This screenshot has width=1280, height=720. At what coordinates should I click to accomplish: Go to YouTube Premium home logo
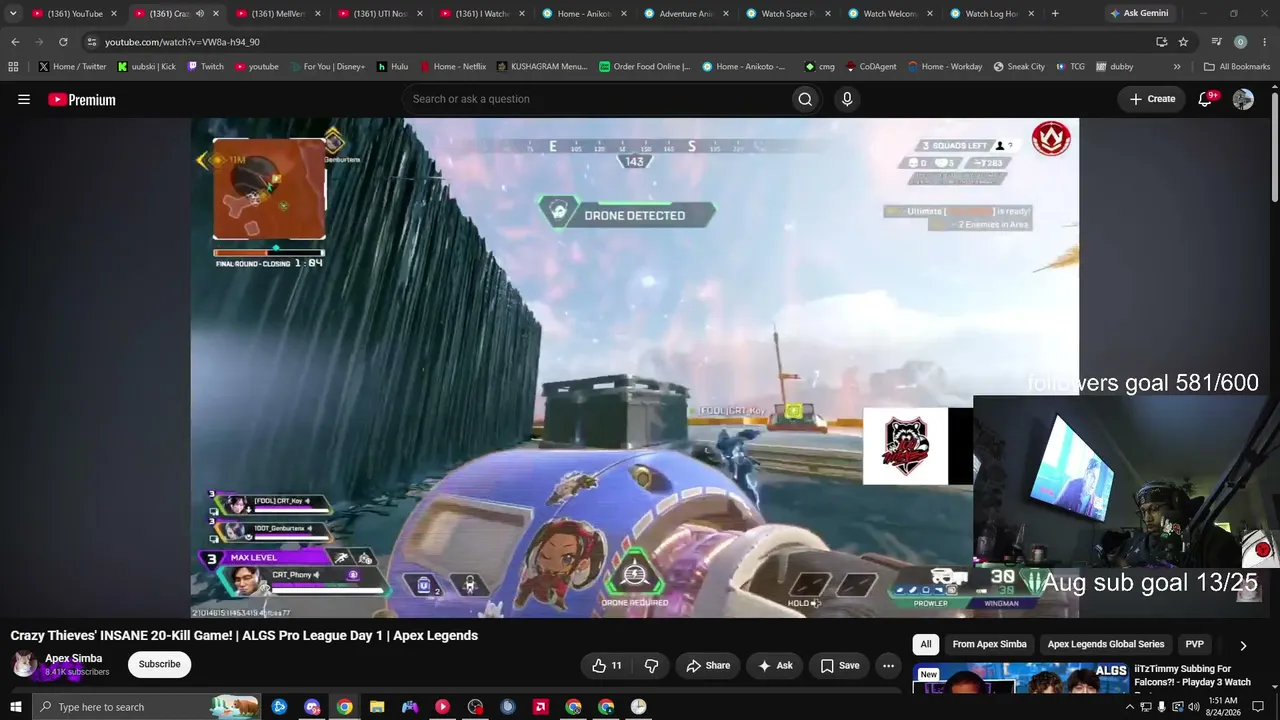[82, 99]
